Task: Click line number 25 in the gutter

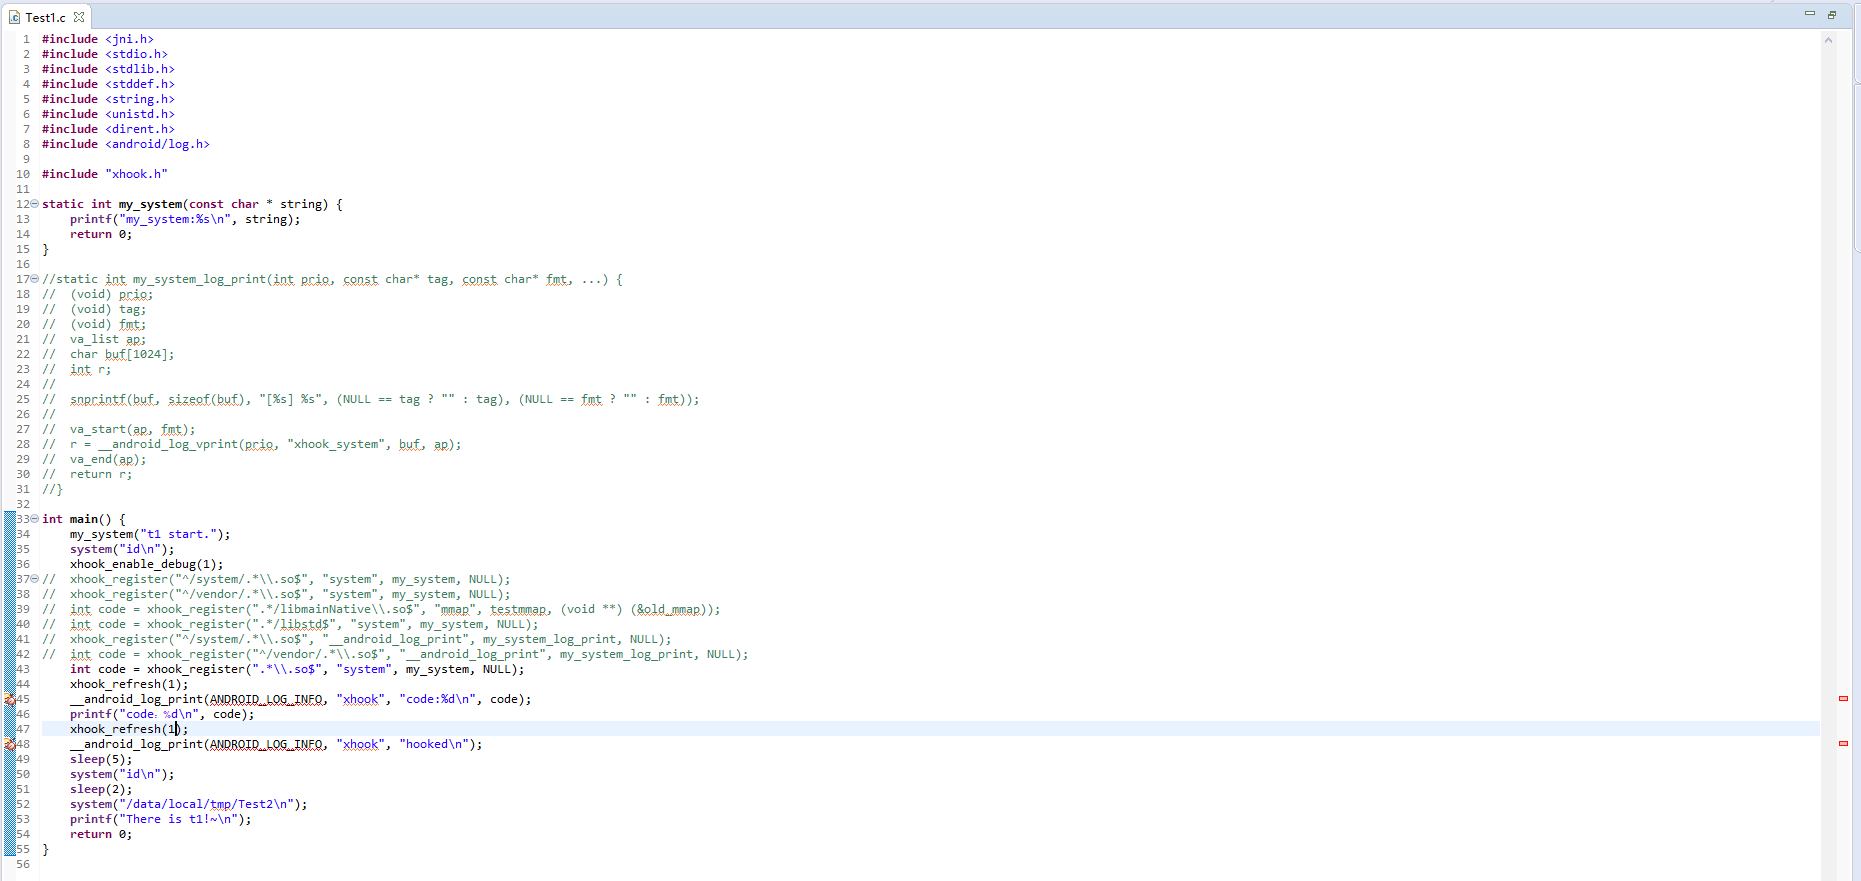Action: pos(23,399)
